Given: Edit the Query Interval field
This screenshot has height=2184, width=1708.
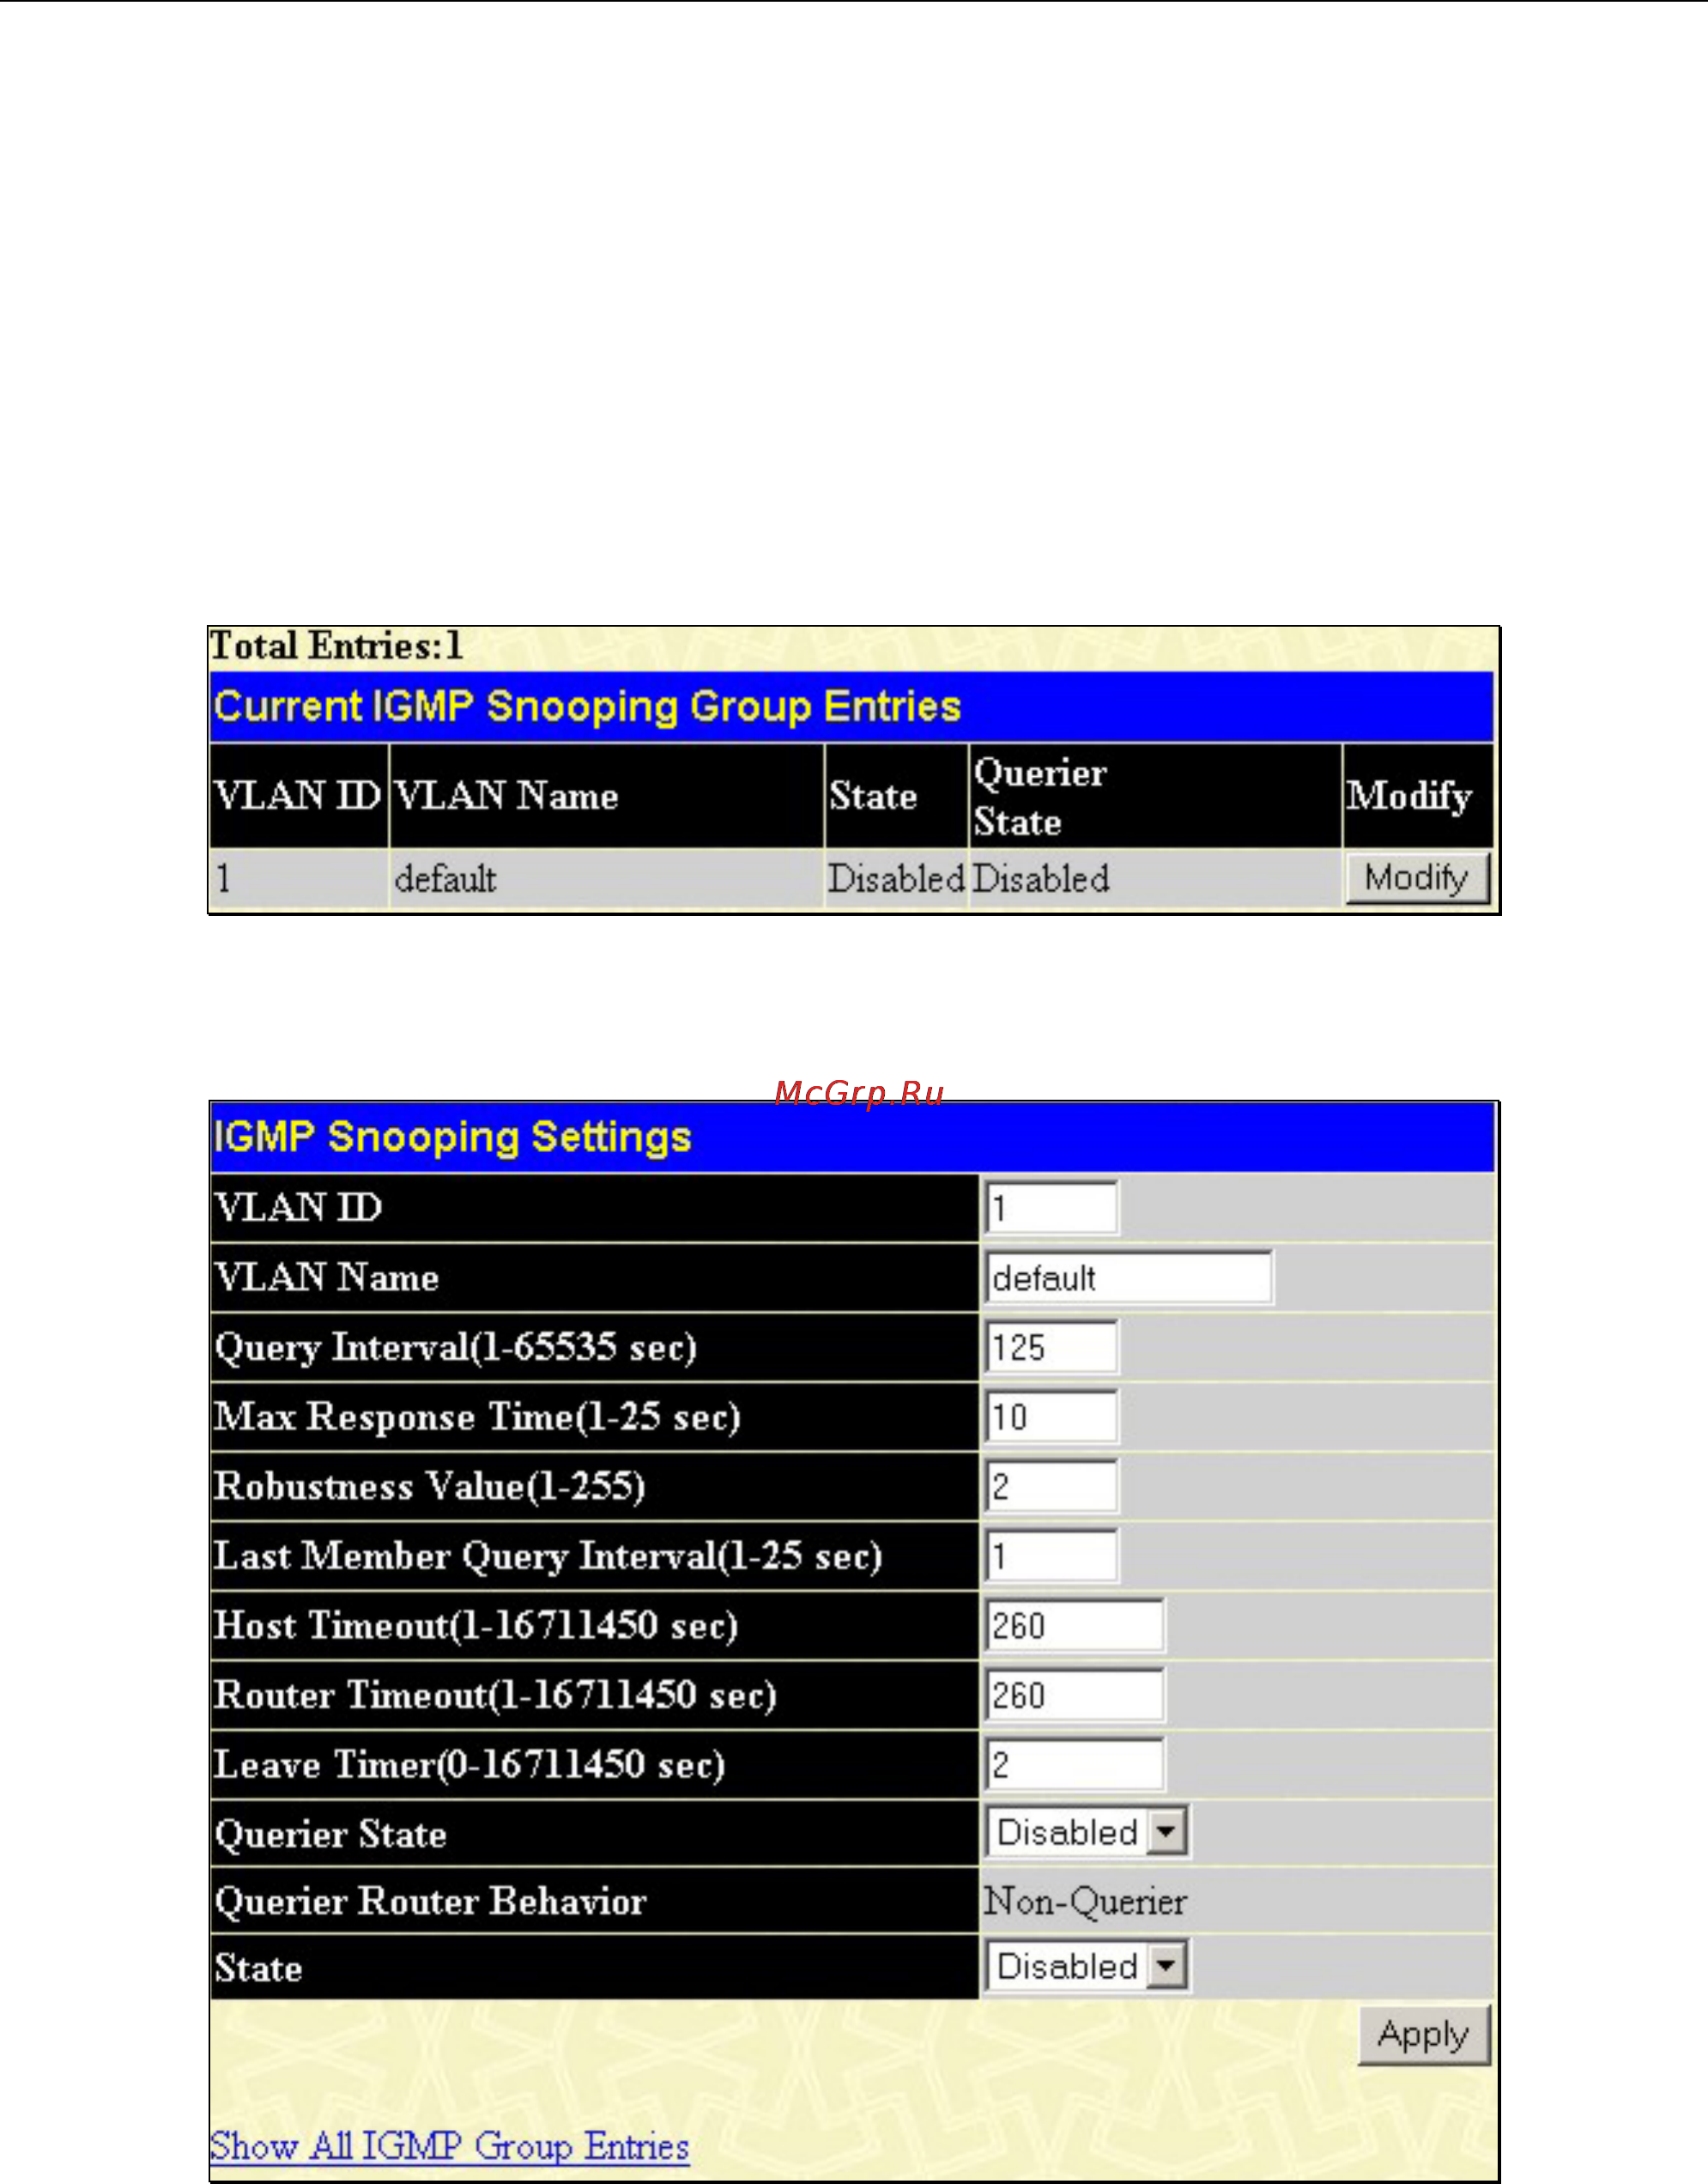Looking at the screenshot, I should tap(1051, 1347).
